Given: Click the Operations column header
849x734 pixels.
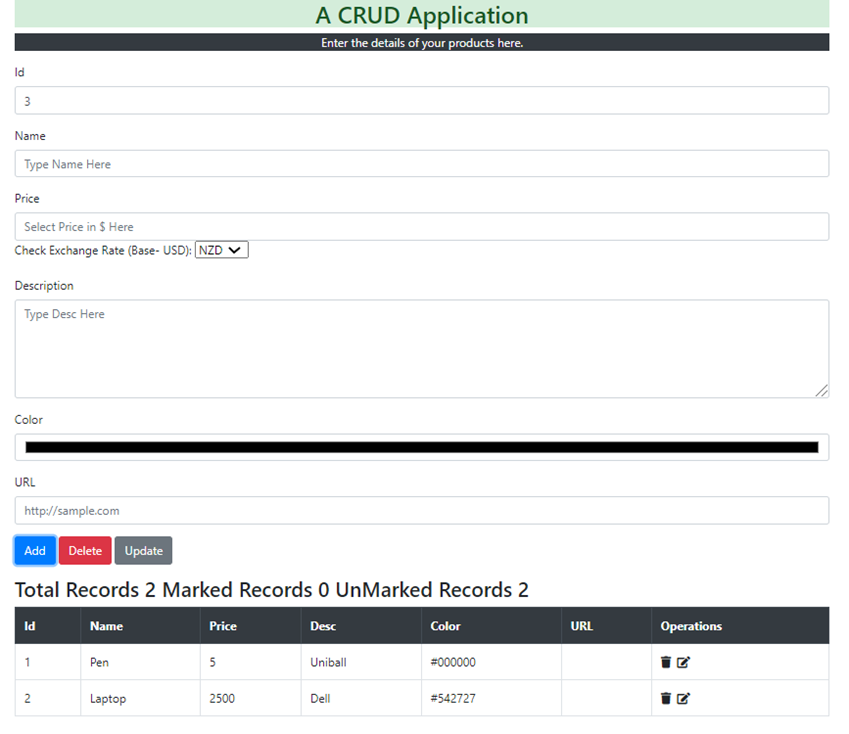Looking at the screenshot, I should pyautogui.click(x=691, y=626).
